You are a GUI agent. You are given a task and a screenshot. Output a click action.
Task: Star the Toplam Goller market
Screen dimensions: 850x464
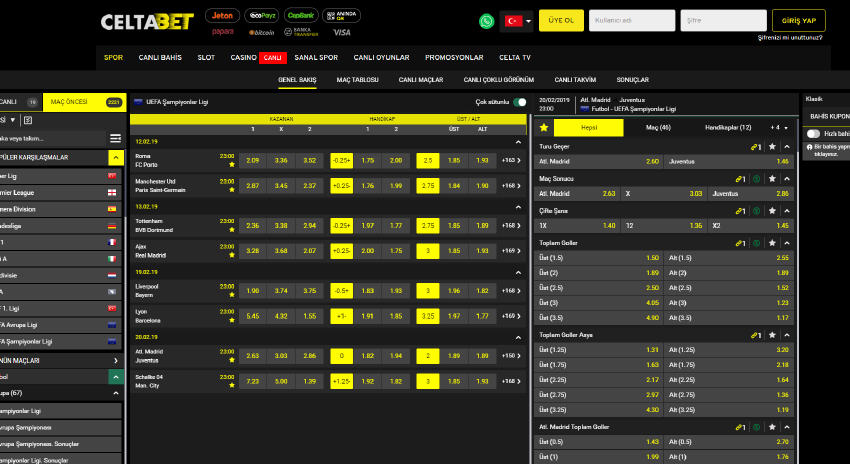(x=772, y=243)
